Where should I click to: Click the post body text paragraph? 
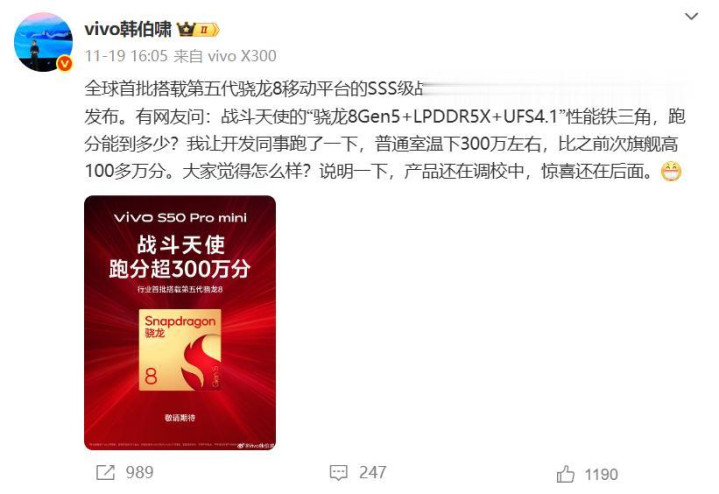384,130
